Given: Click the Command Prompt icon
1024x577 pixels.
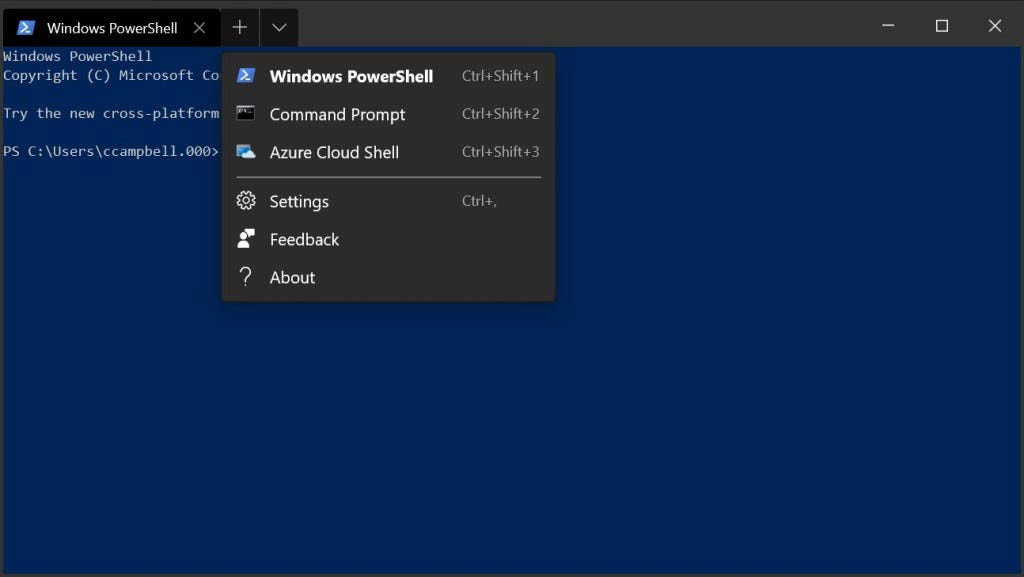Looking at the screenshot, I should click(246, 114).
